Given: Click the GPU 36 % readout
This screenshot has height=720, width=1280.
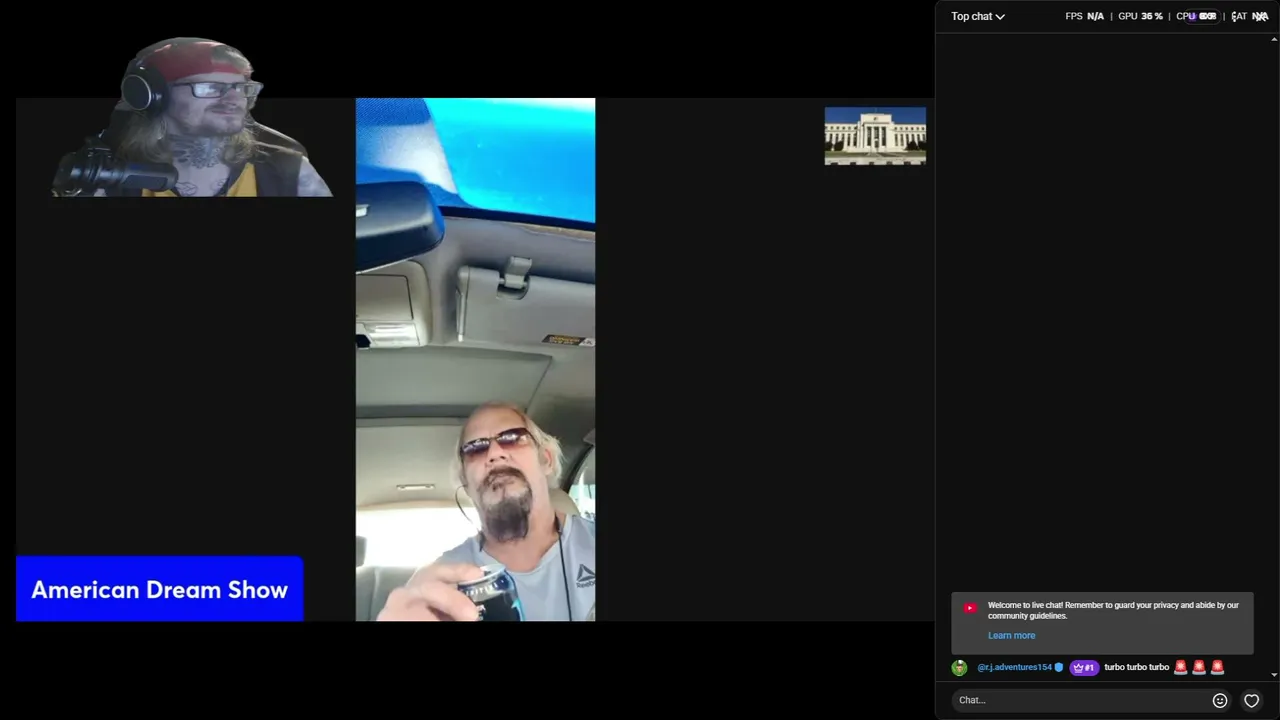Looking at the screenshot, I should tap(1140, 16).
